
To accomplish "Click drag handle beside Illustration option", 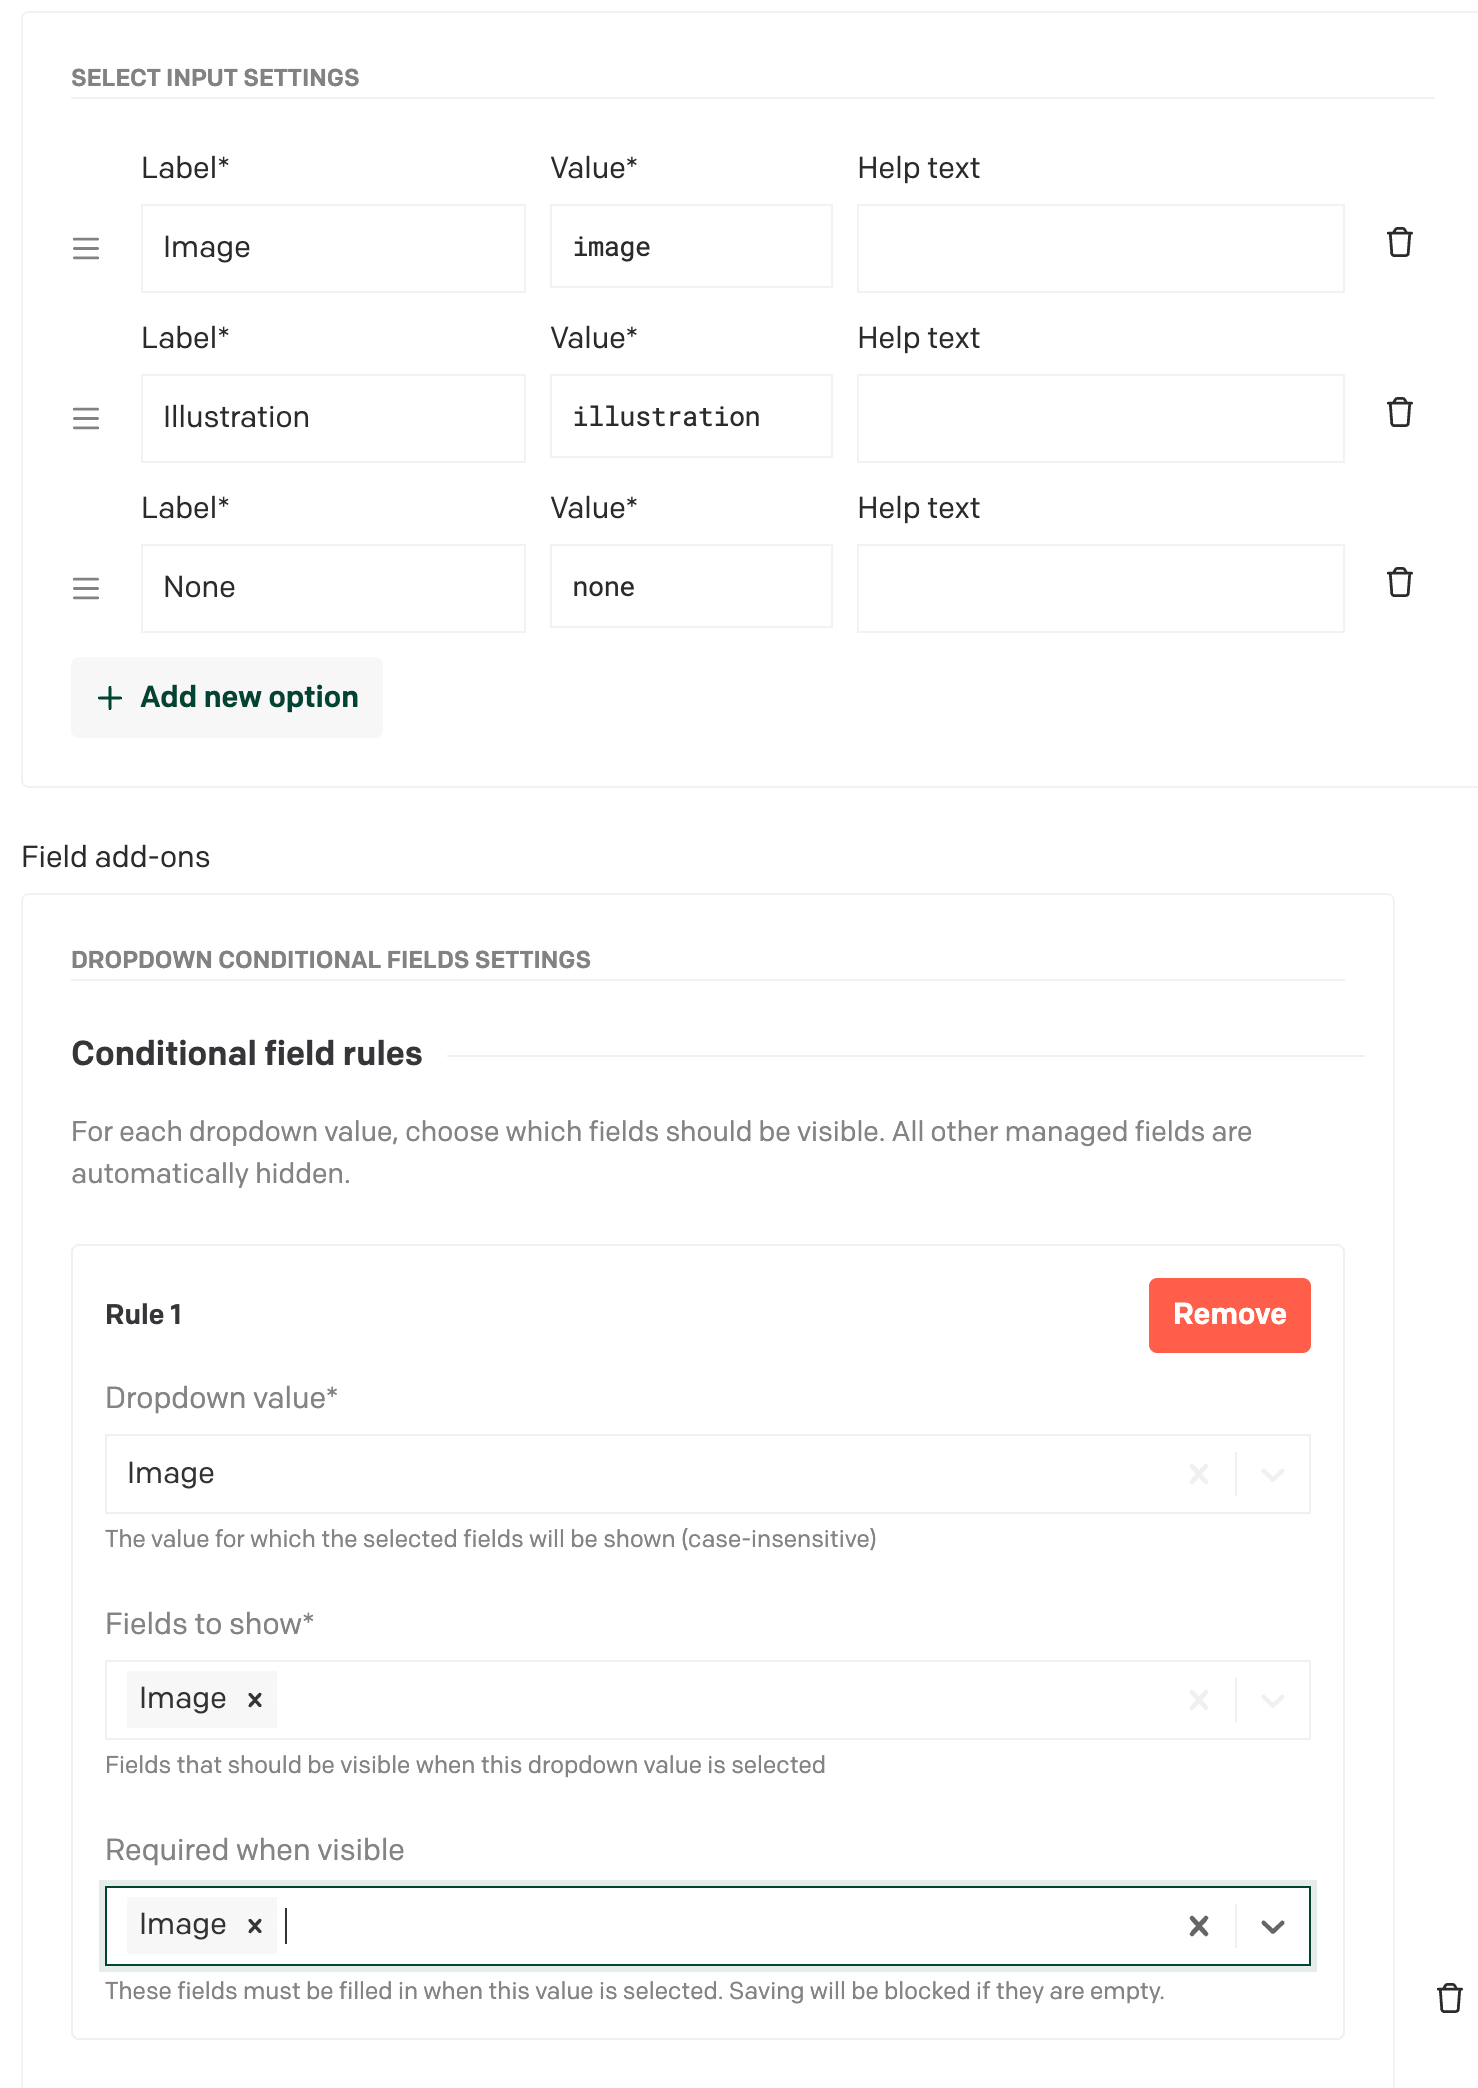I will point(86,419).
